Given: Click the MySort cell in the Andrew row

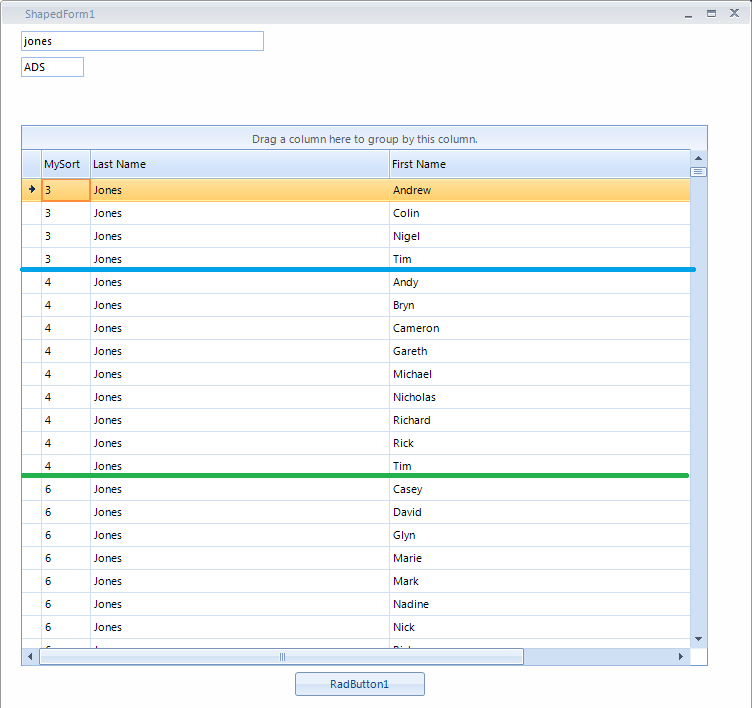Looking at the screenshot, I should (66, 190).
